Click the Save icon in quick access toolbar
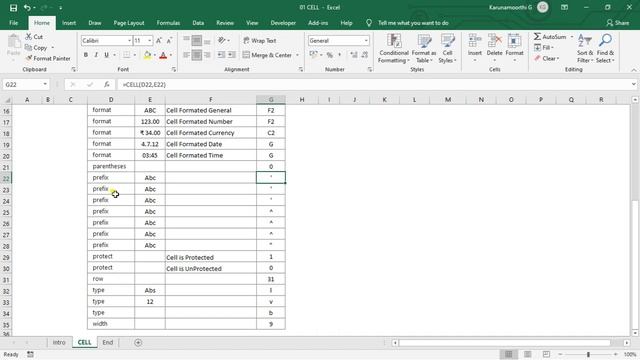 [13, 8]
